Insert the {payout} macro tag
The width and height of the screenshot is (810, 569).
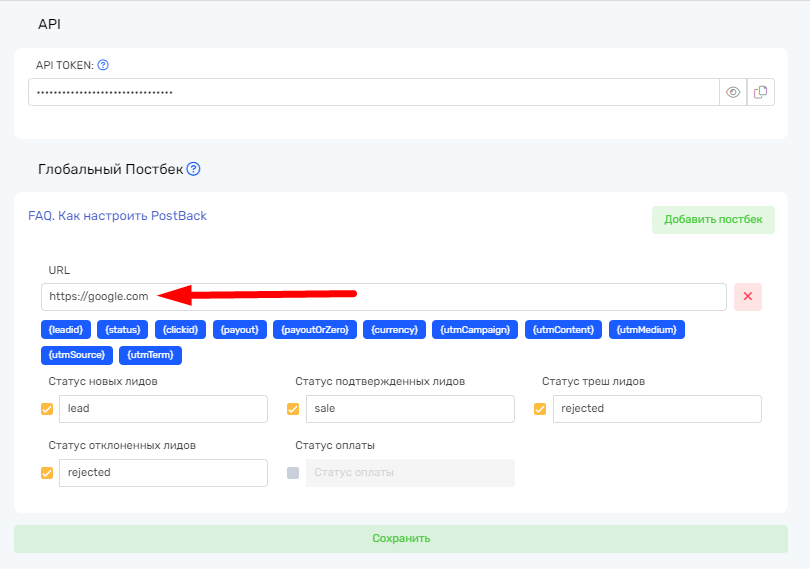pos(240,329)
